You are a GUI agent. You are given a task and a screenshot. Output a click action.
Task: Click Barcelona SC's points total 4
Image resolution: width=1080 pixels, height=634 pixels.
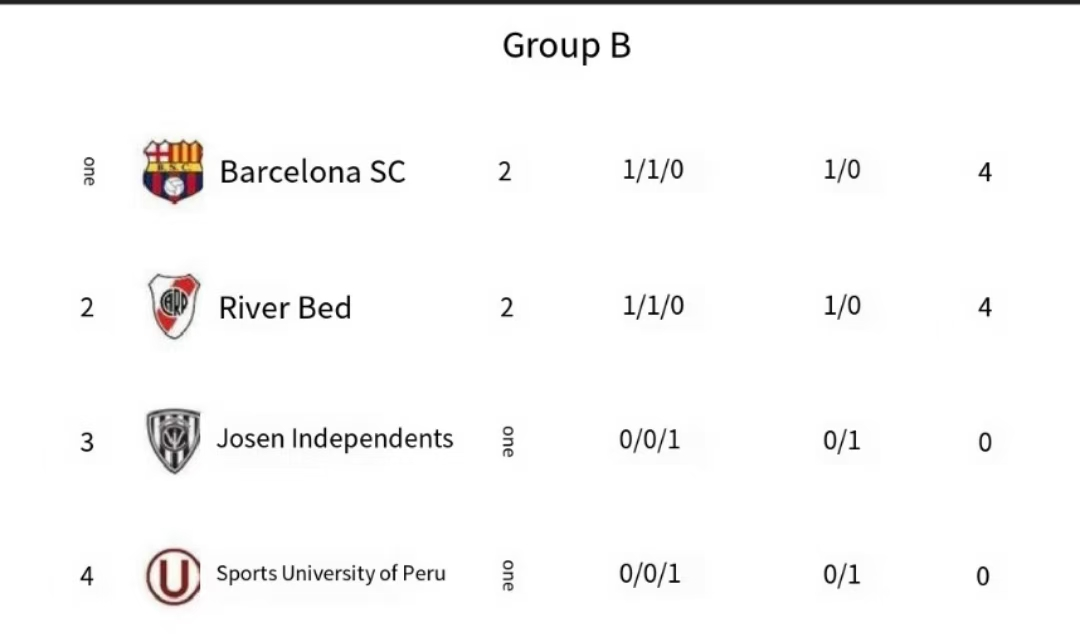(985, 173)
